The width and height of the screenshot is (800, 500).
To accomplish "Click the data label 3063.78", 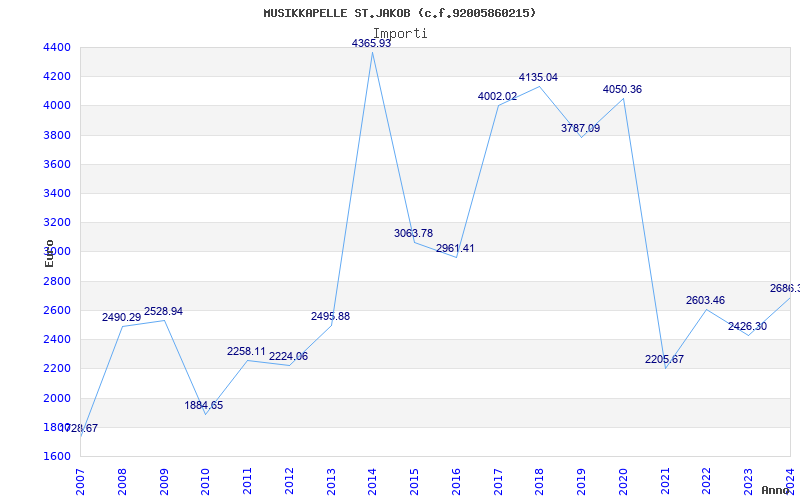I will point(413,233).
